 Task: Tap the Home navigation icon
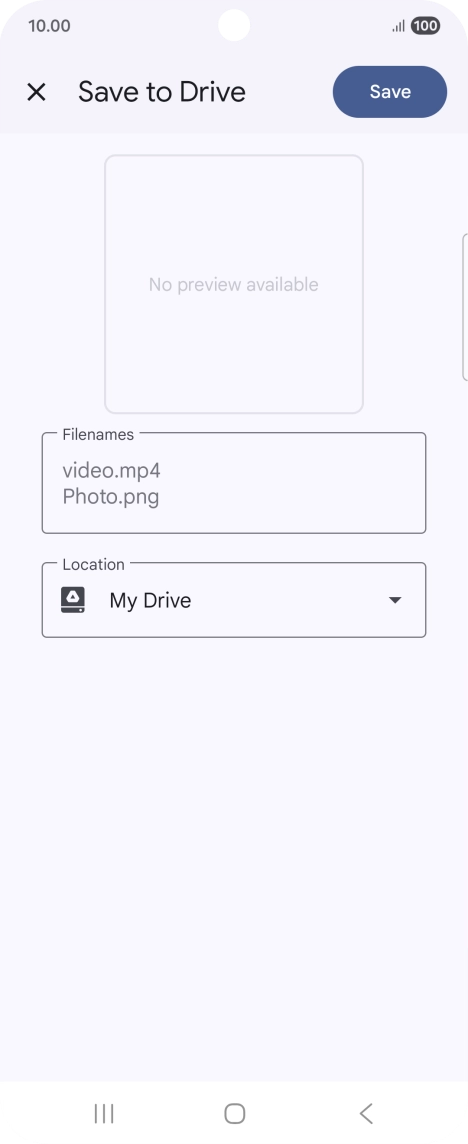pos(234,1113)
